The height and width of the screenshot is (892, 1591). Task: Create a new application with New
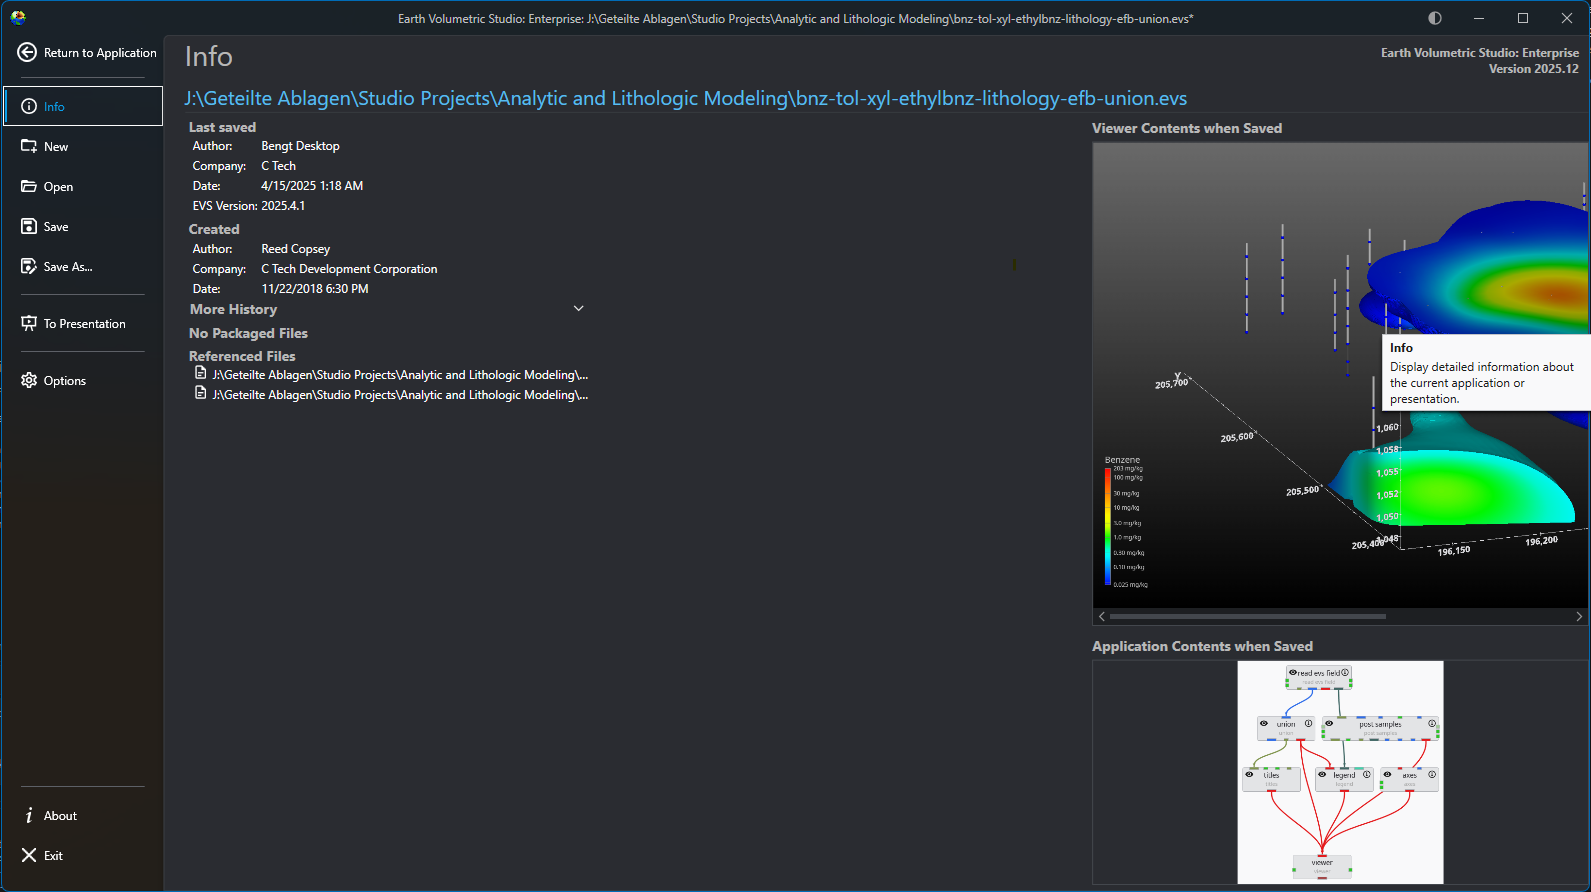(x=83, y=146)
